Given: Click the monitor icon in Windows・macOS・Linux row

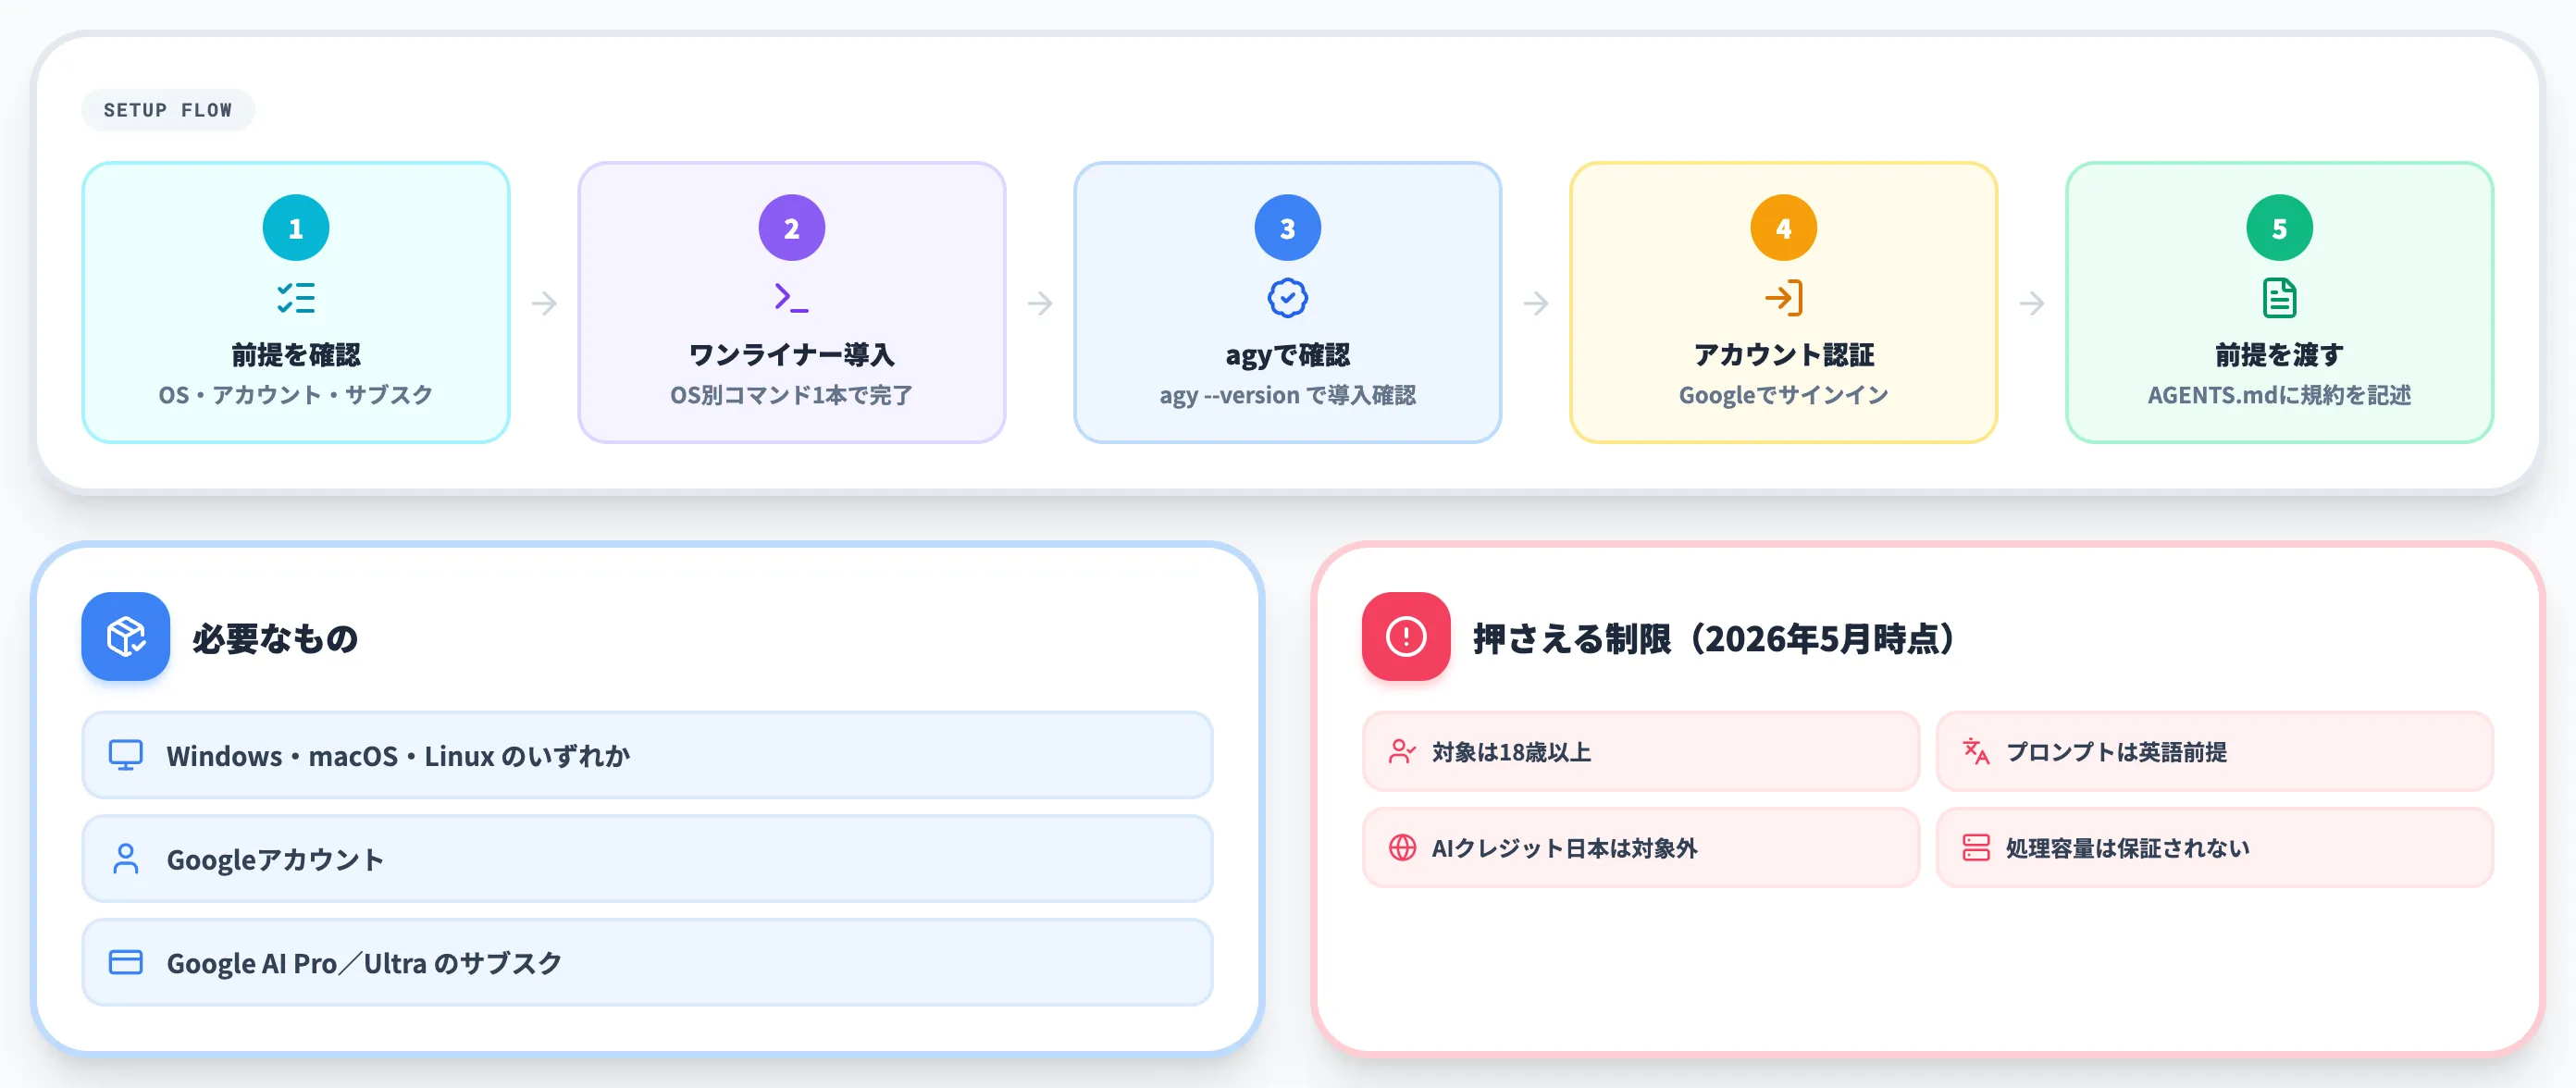Looking at the screenshot, I should point(126,755).
